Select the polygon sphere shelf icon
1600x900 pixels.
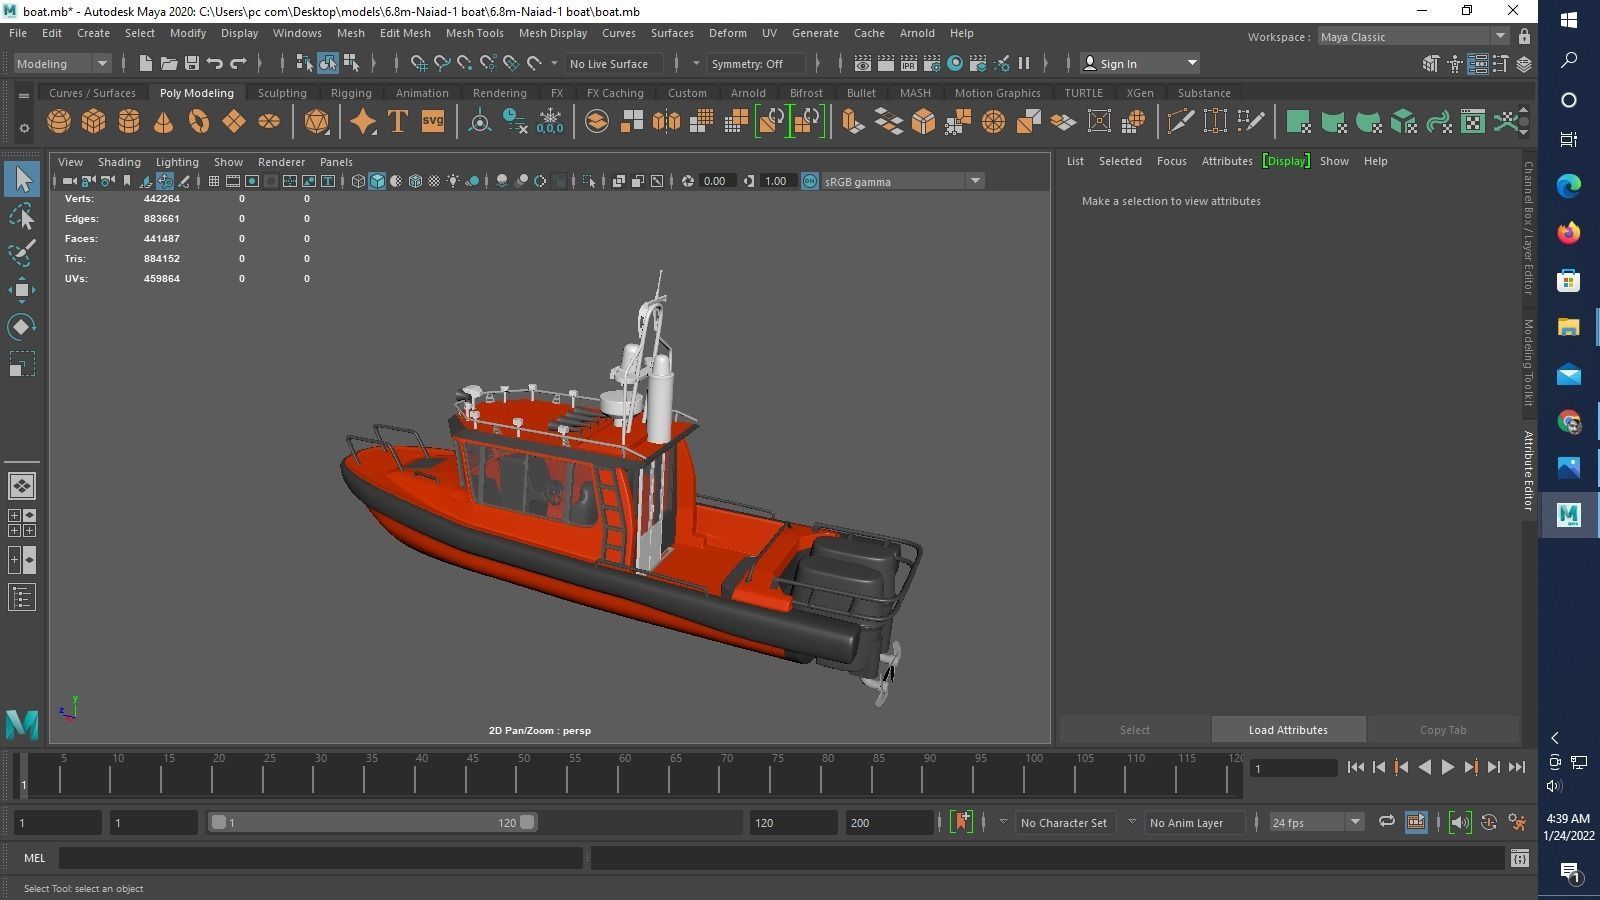pos(59,122)
